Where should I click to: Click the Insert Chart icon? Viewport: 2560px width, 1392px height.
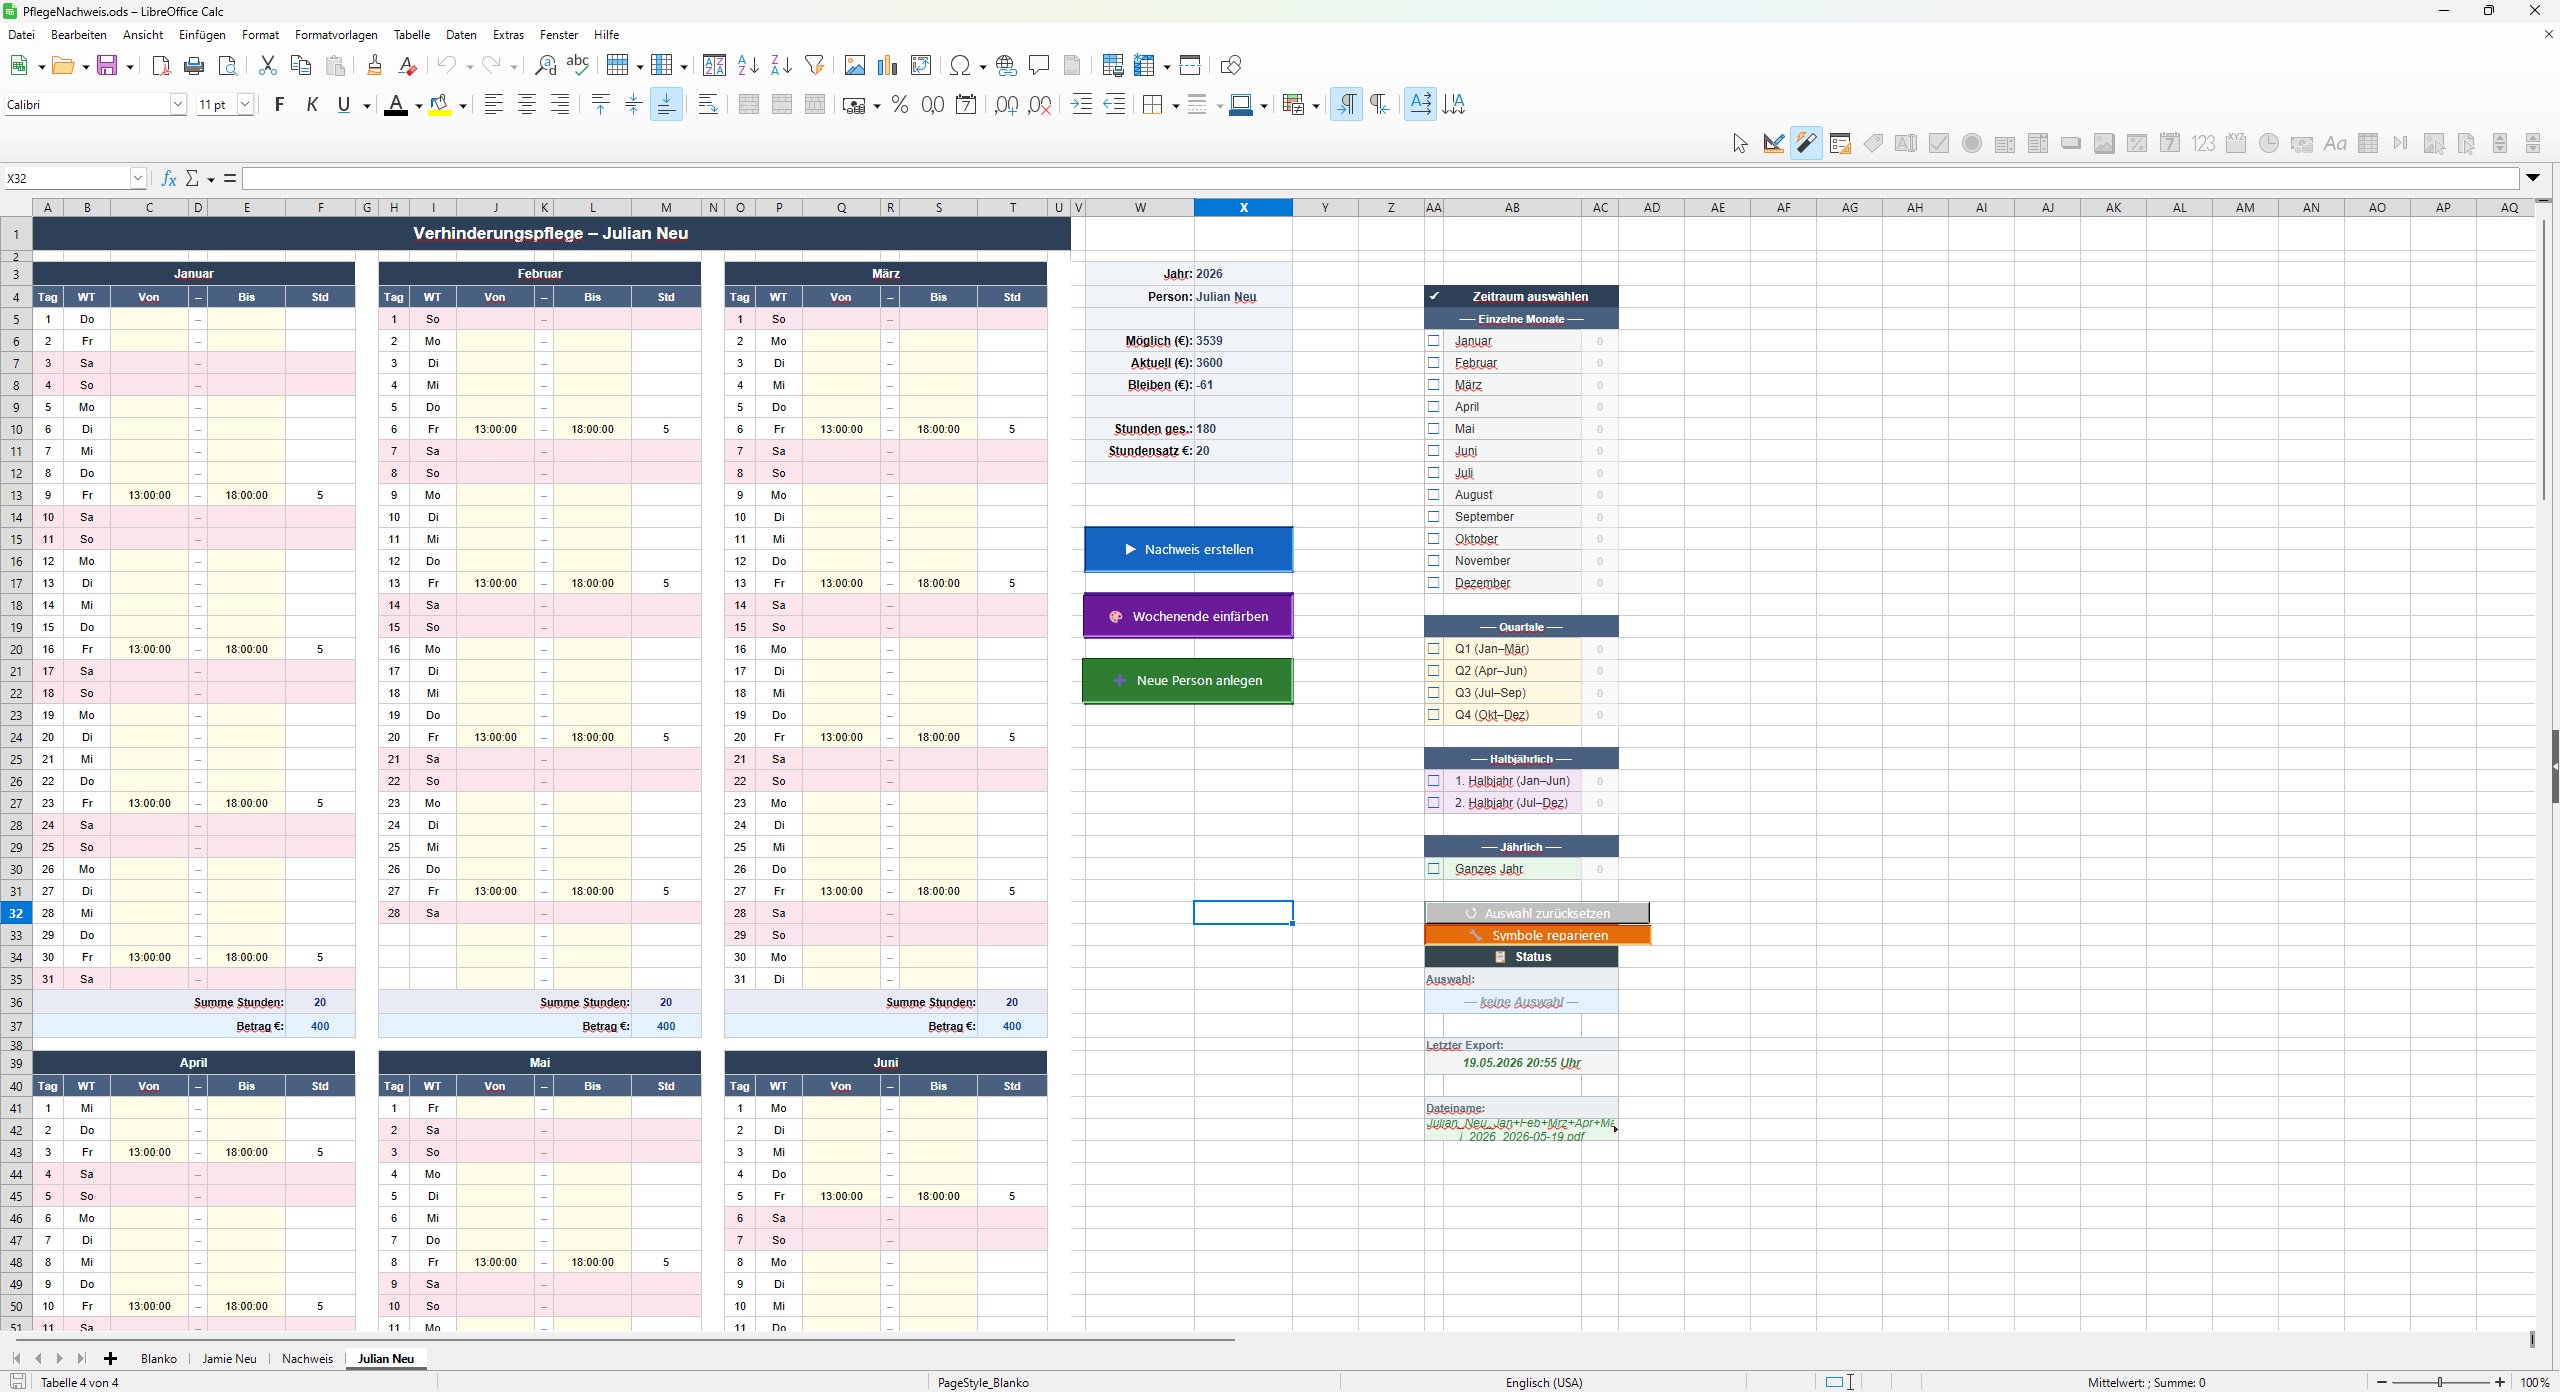tap(887, 66)
